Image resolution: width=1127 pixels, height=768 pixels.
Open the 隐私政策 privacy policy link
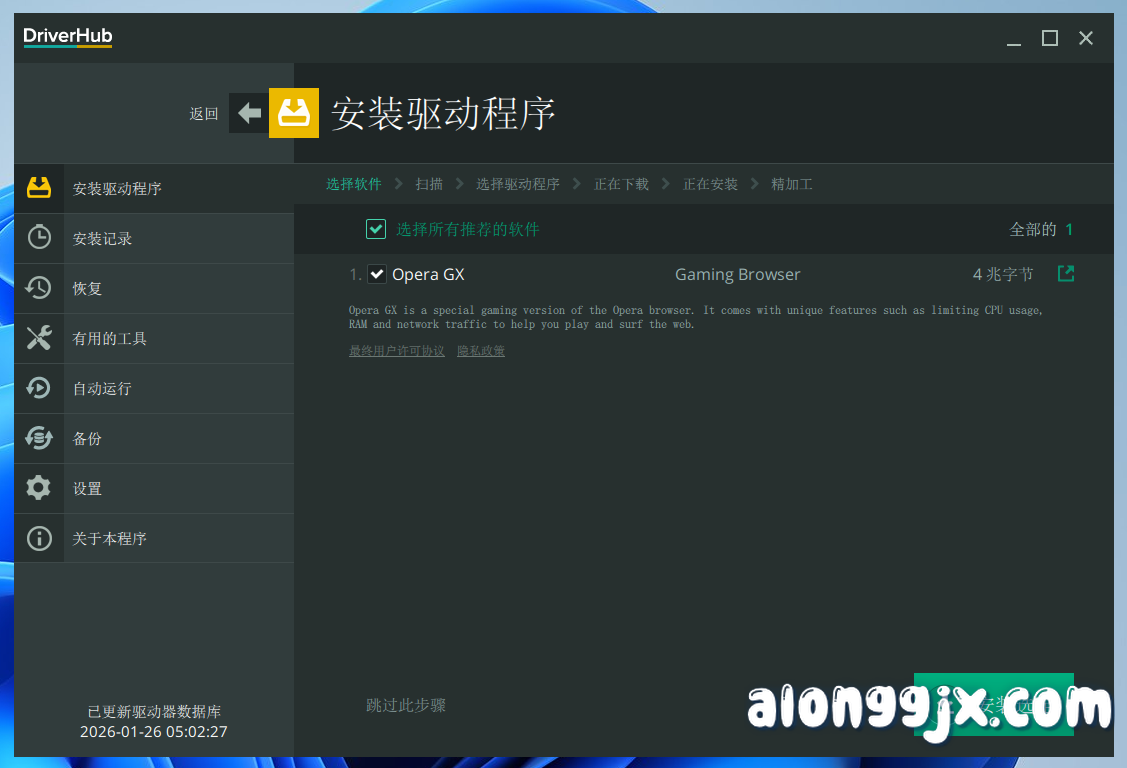481,350
